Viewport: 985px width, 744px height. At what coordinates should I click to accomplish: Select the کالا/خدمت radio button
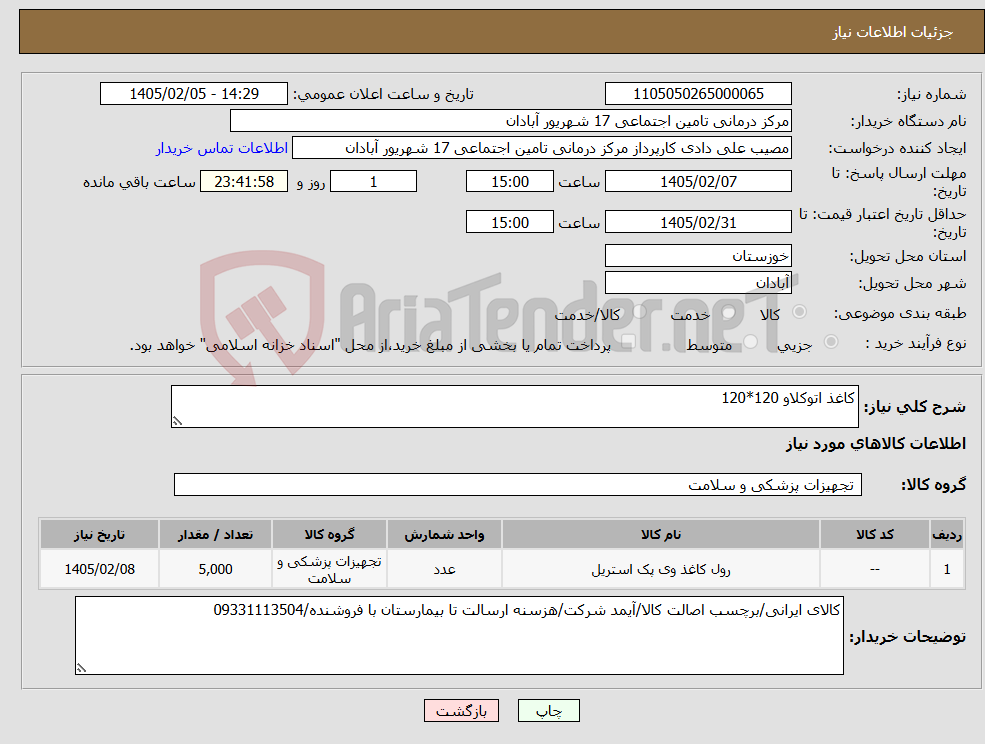(x=639, y=312)
